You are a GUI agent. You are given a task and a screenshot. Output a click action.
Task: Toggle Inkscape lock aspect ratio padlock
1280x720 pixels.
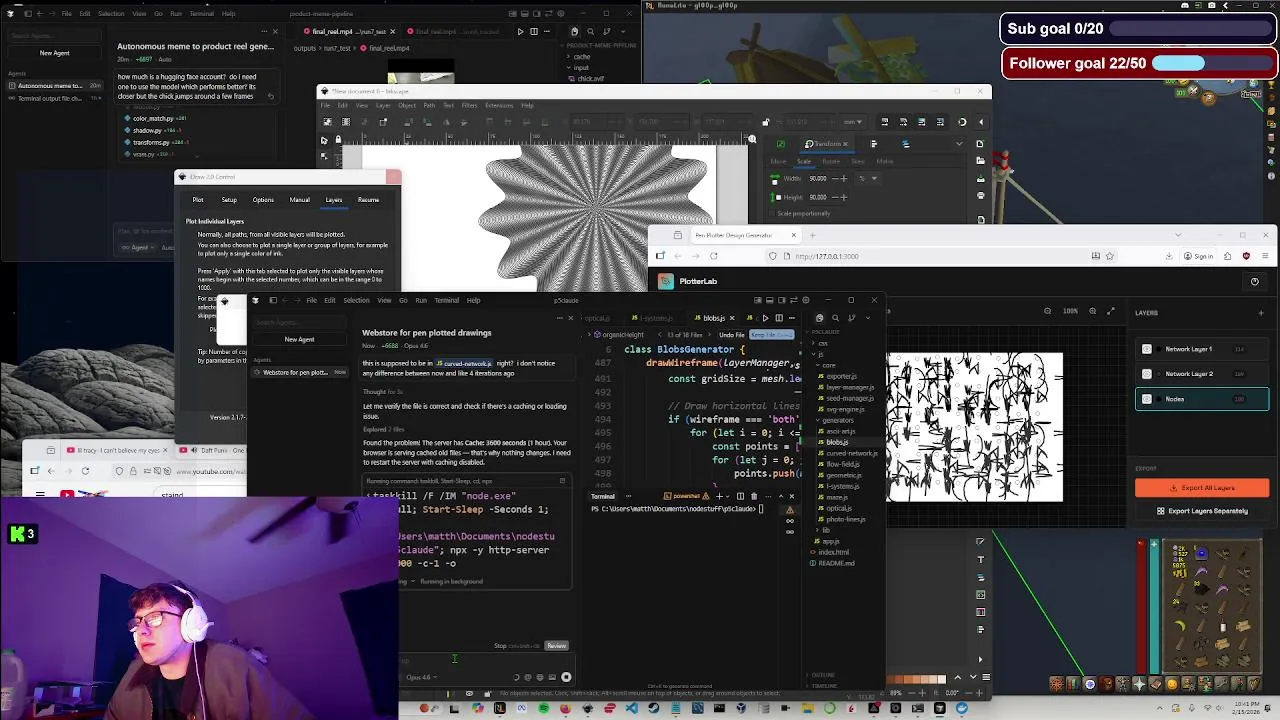(765, 122)
